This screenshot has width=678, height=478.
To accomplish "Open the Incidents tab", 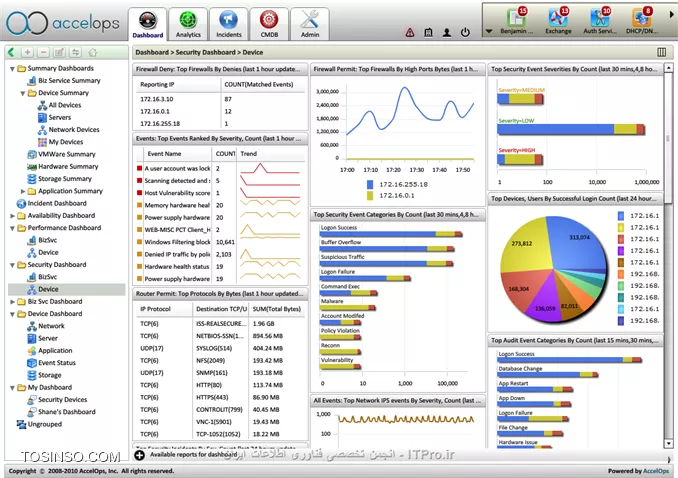I will pyautogui.click(x=229, y=24).
